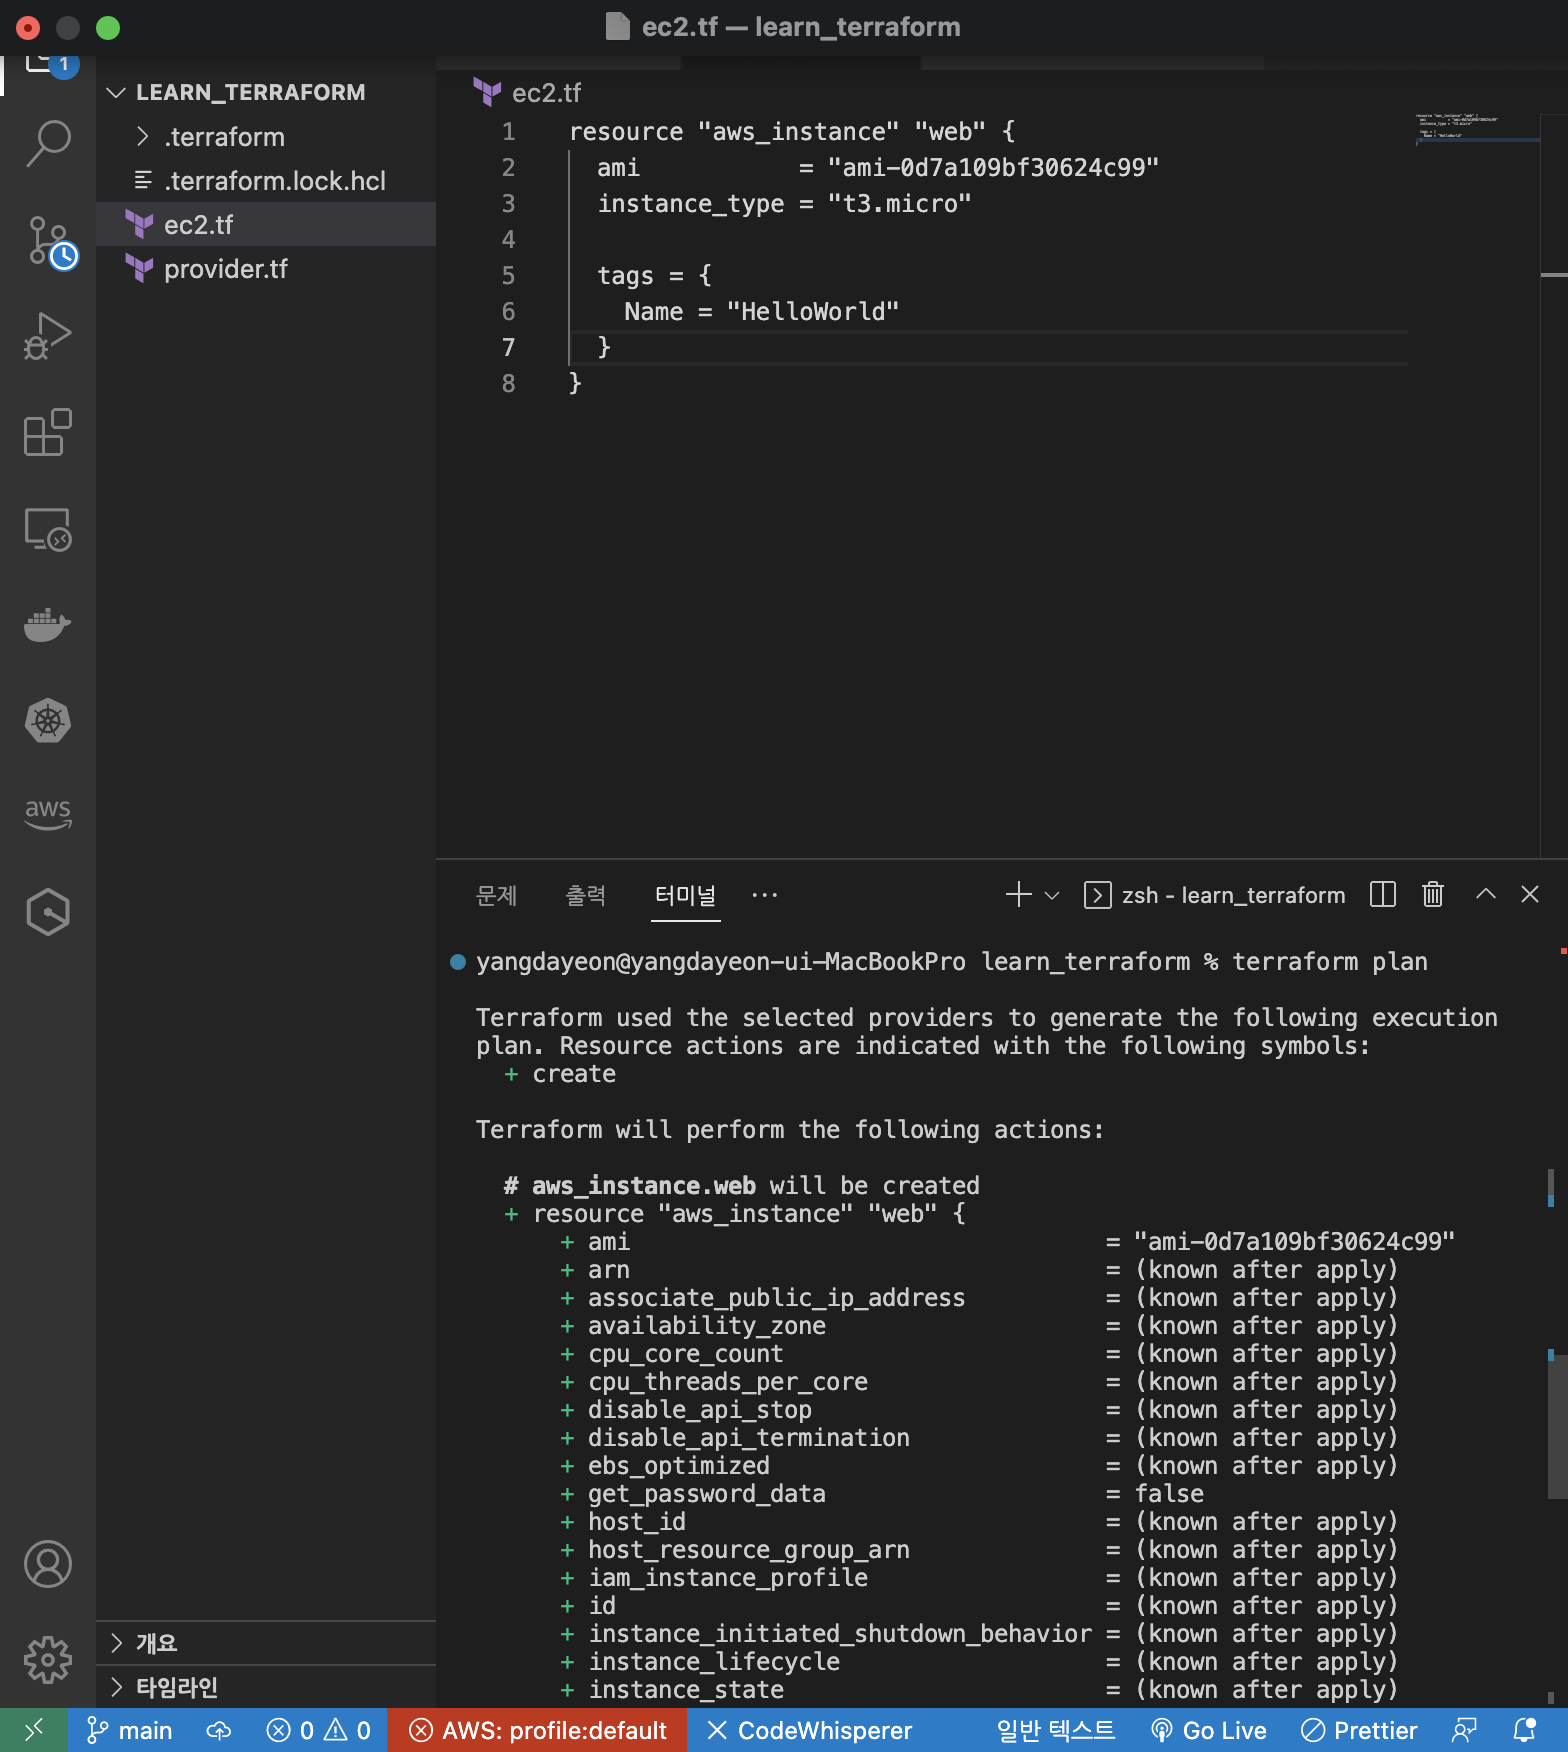Switch to the 문제 problems tab
The height and width of the screenshot is (1752, 1568).
point(497,895)
